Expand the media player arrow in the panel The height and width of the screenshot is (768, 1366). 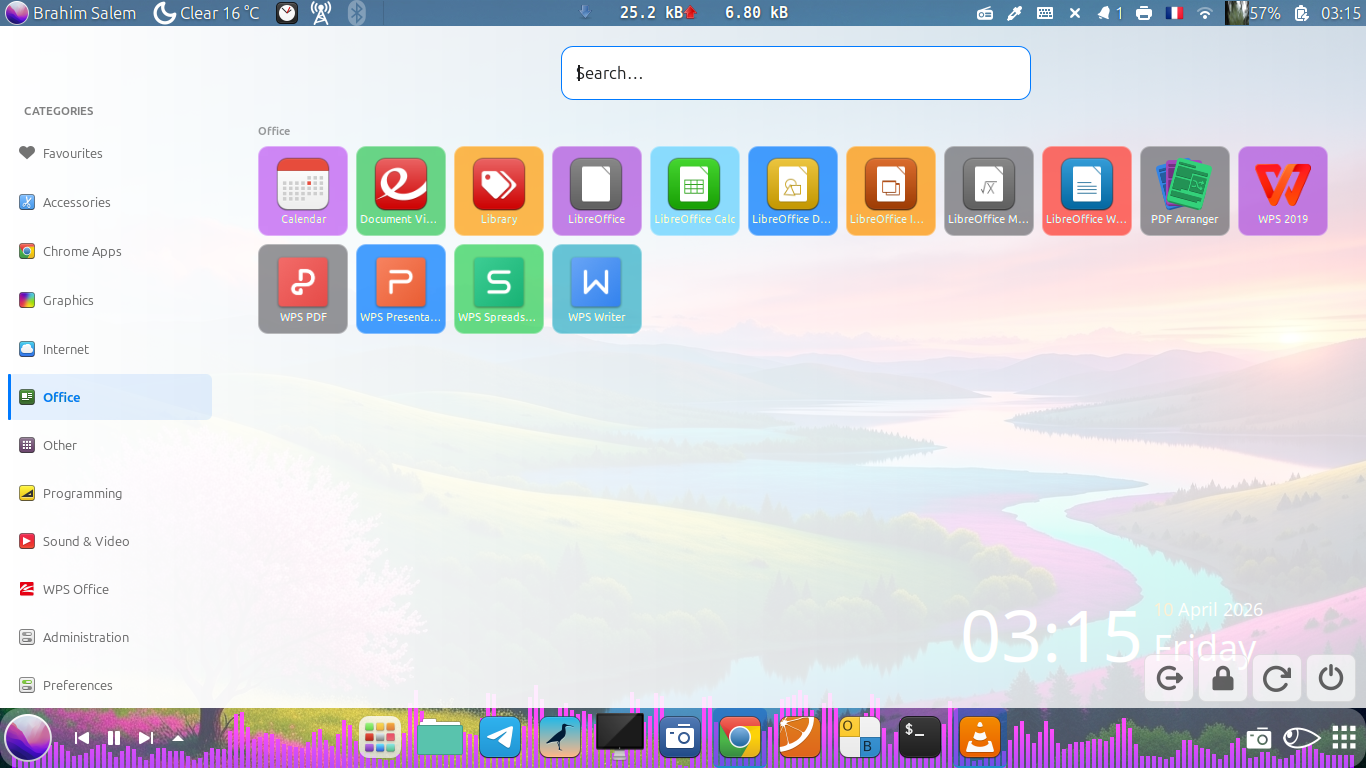[178, 738]
